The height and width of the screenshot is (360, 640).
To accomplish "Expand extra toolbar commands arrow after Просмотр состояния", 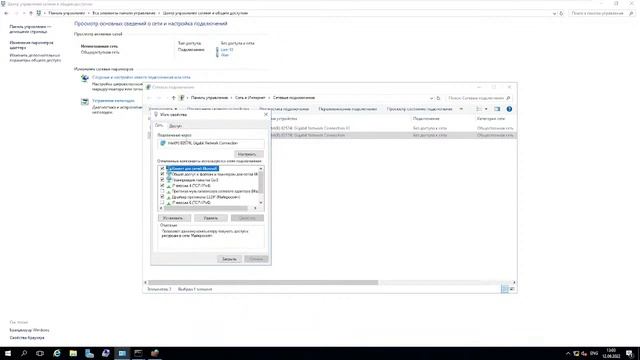I will pos(461,109).
